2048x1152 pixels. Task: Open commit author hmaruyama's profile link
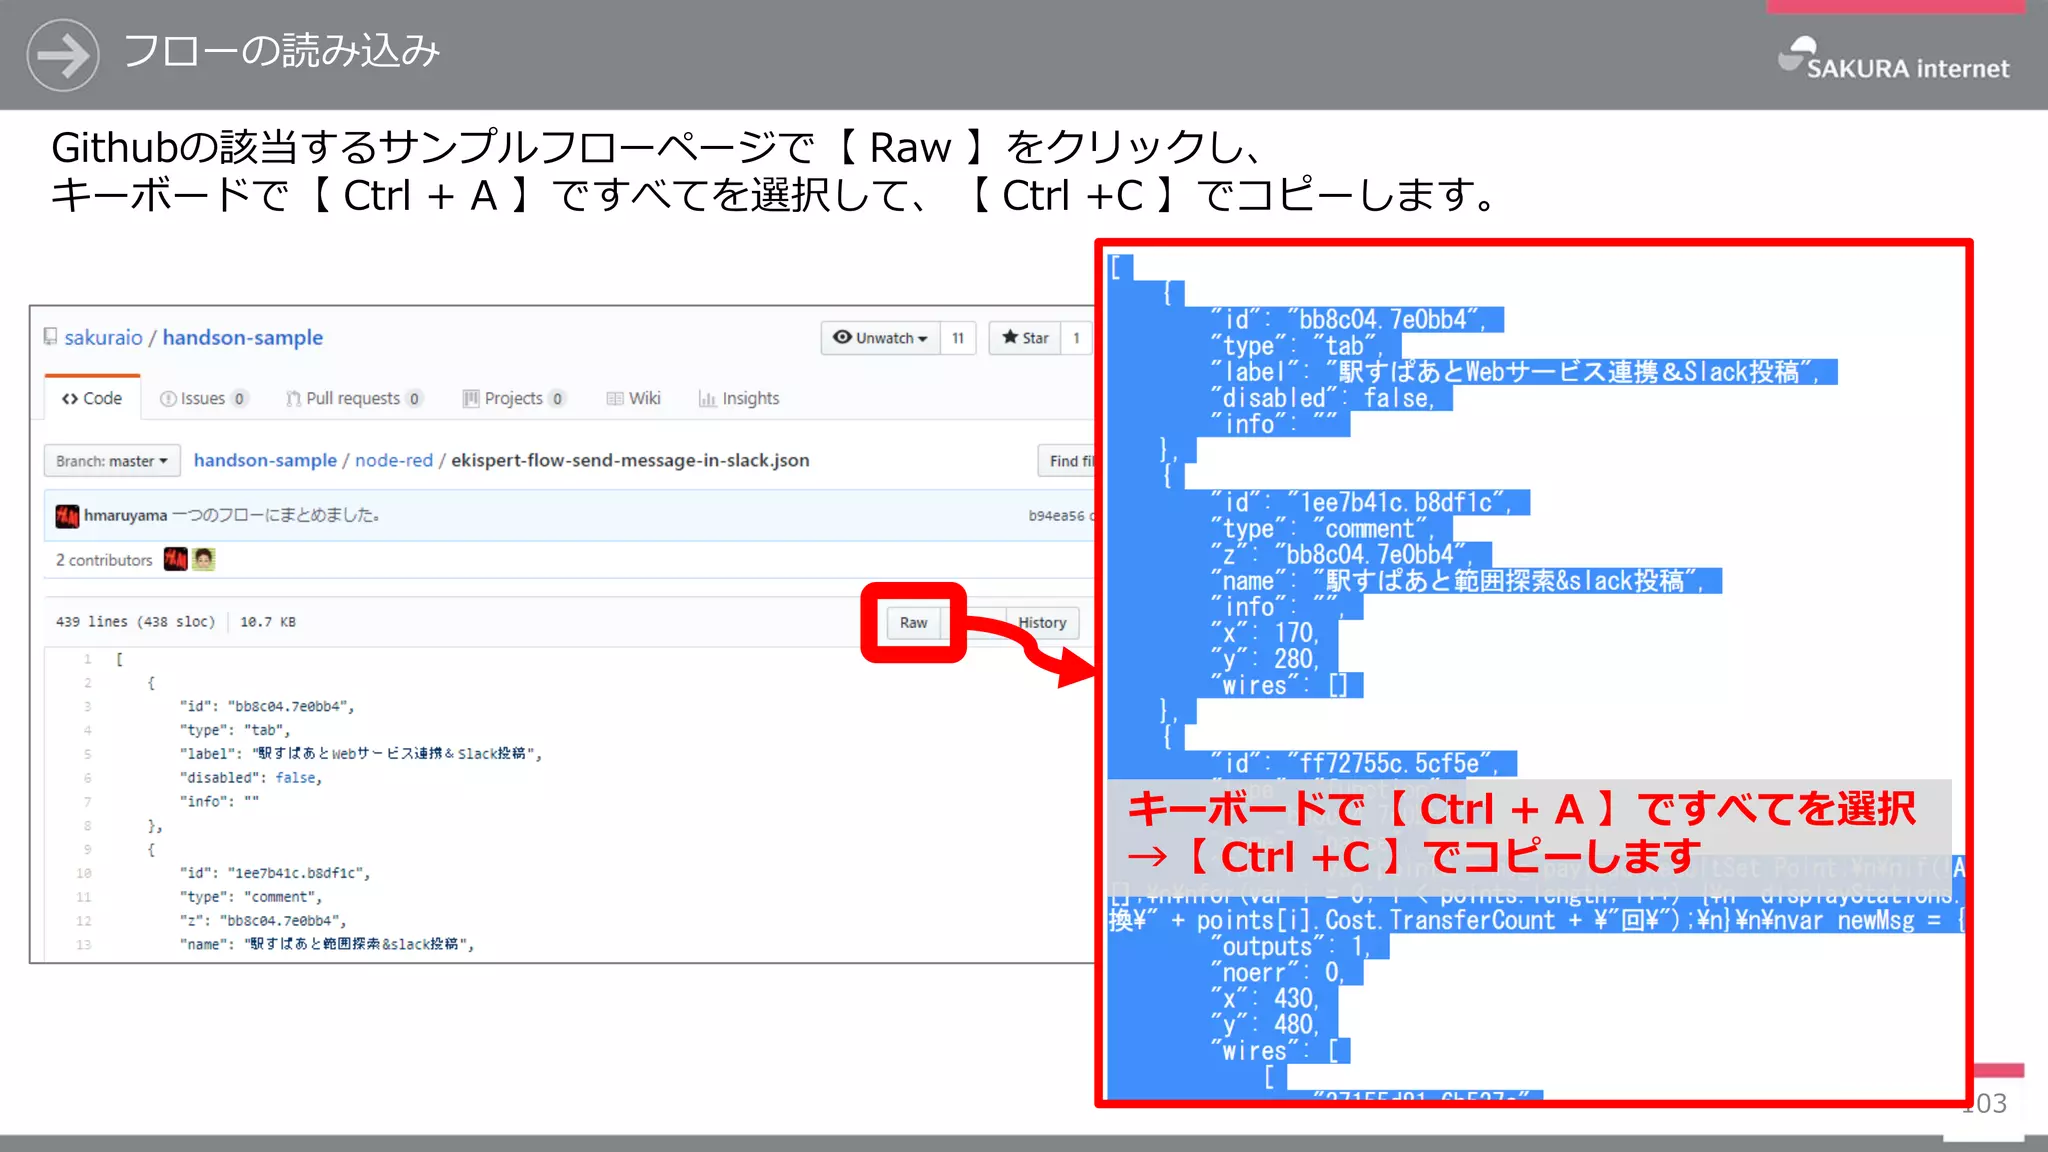click(x=125, y=515)
